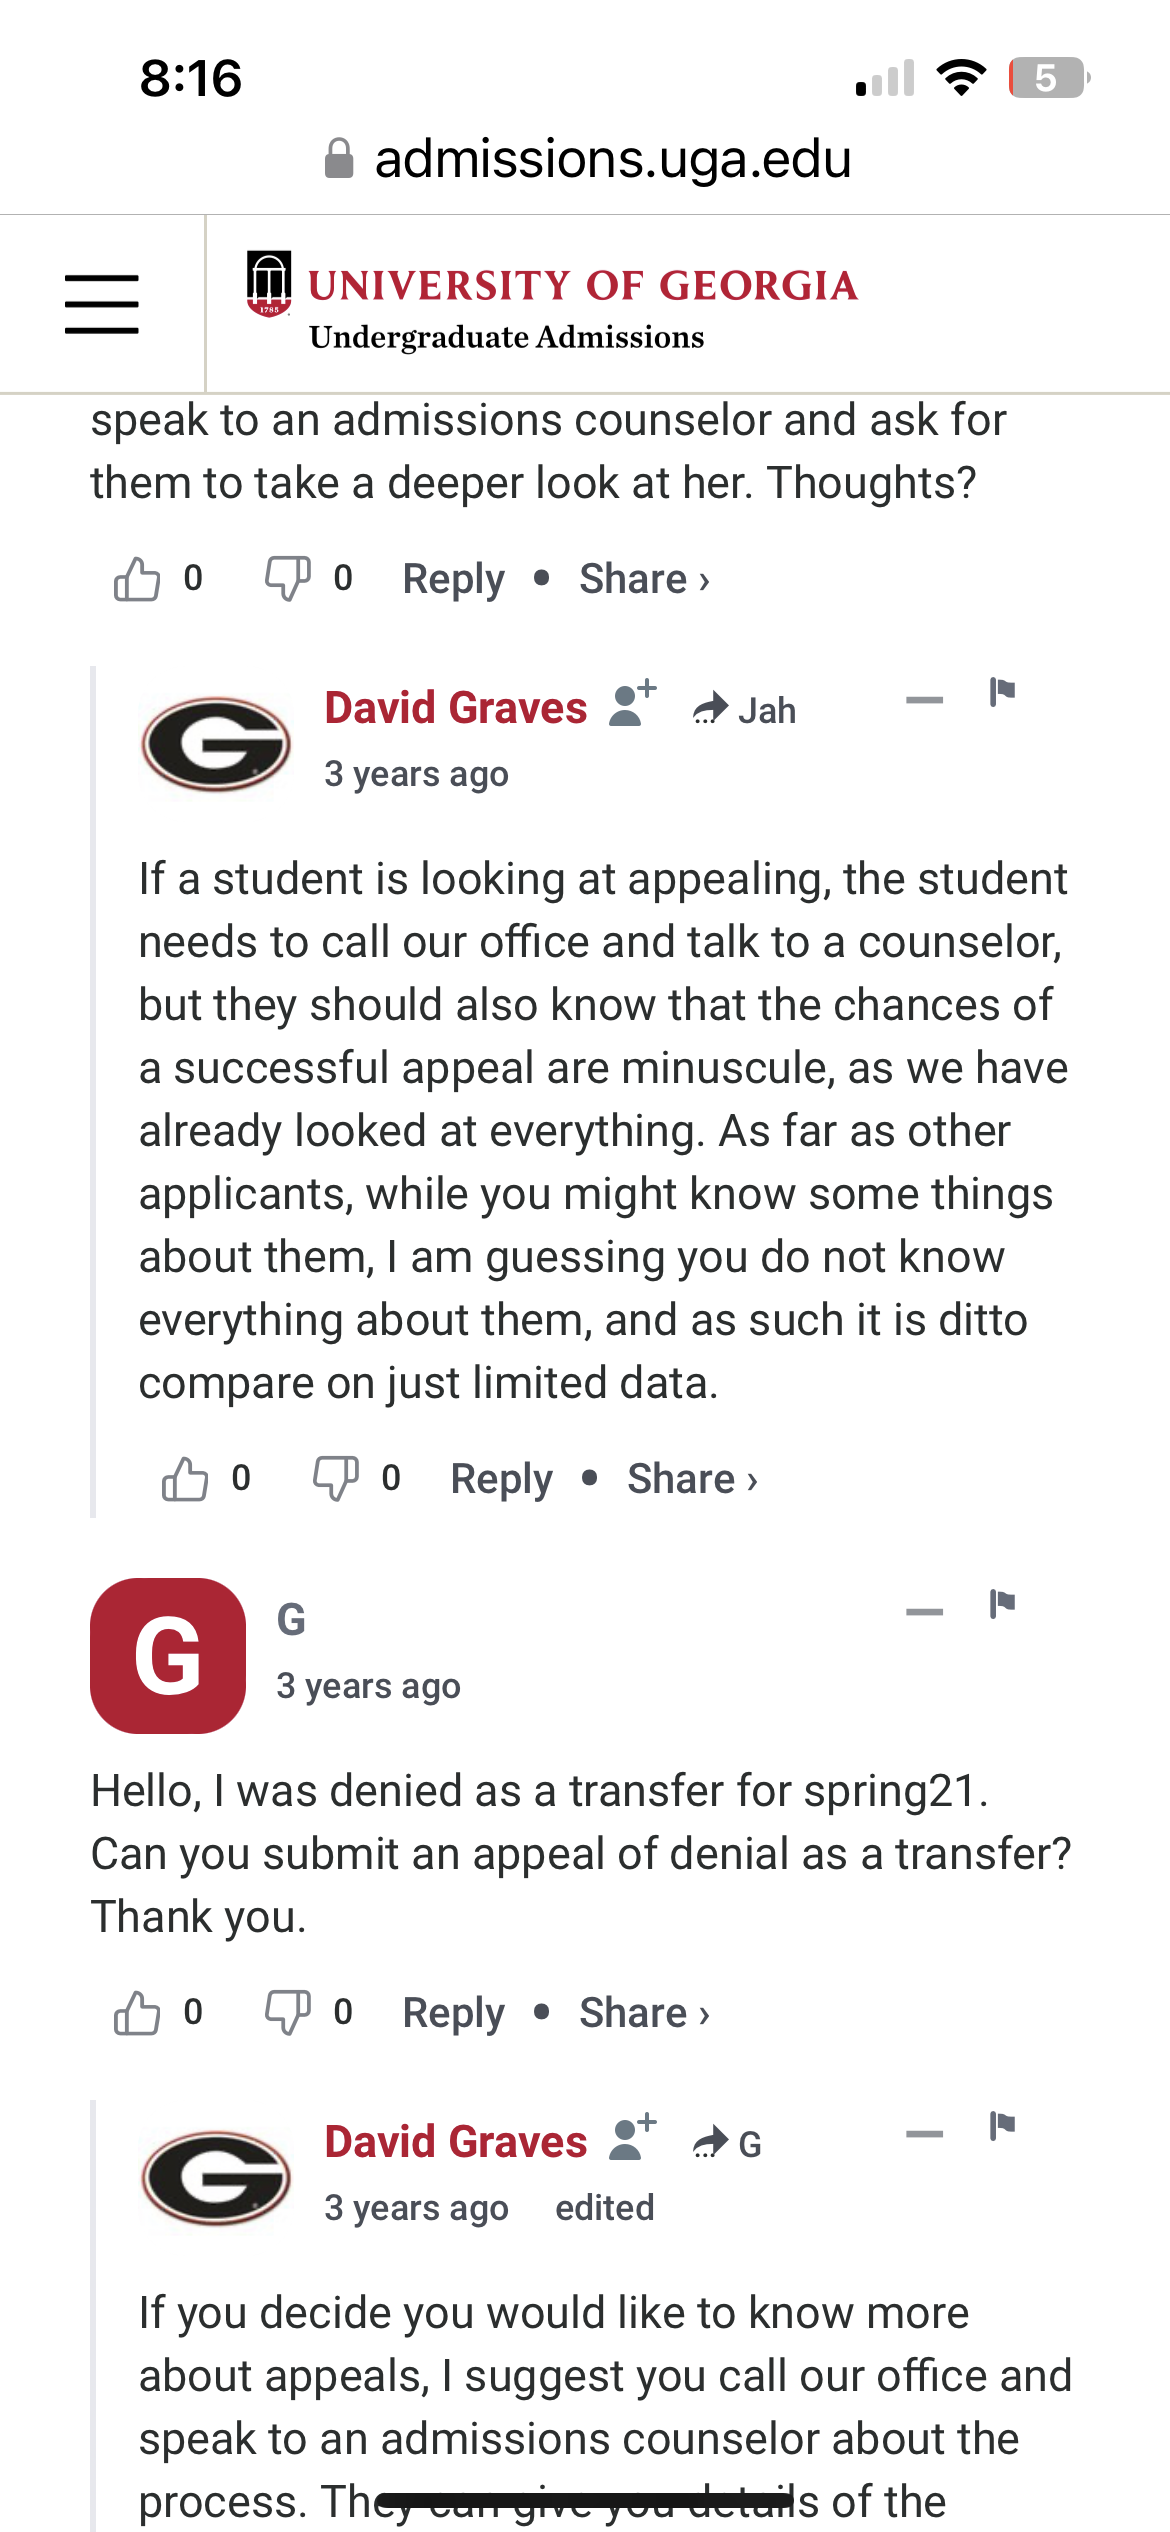This screenshot has width=1170, height=2532.
Task: Dislike David Graves' comment about appealing
Action: tap(335, 1479)
